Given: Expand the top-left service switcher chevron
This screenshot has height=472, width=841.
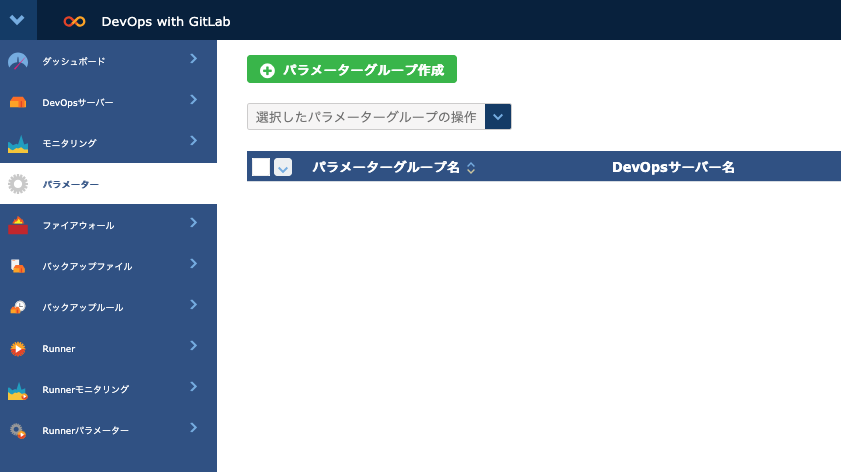Looking at the screenshot, I should pos(18,20).
